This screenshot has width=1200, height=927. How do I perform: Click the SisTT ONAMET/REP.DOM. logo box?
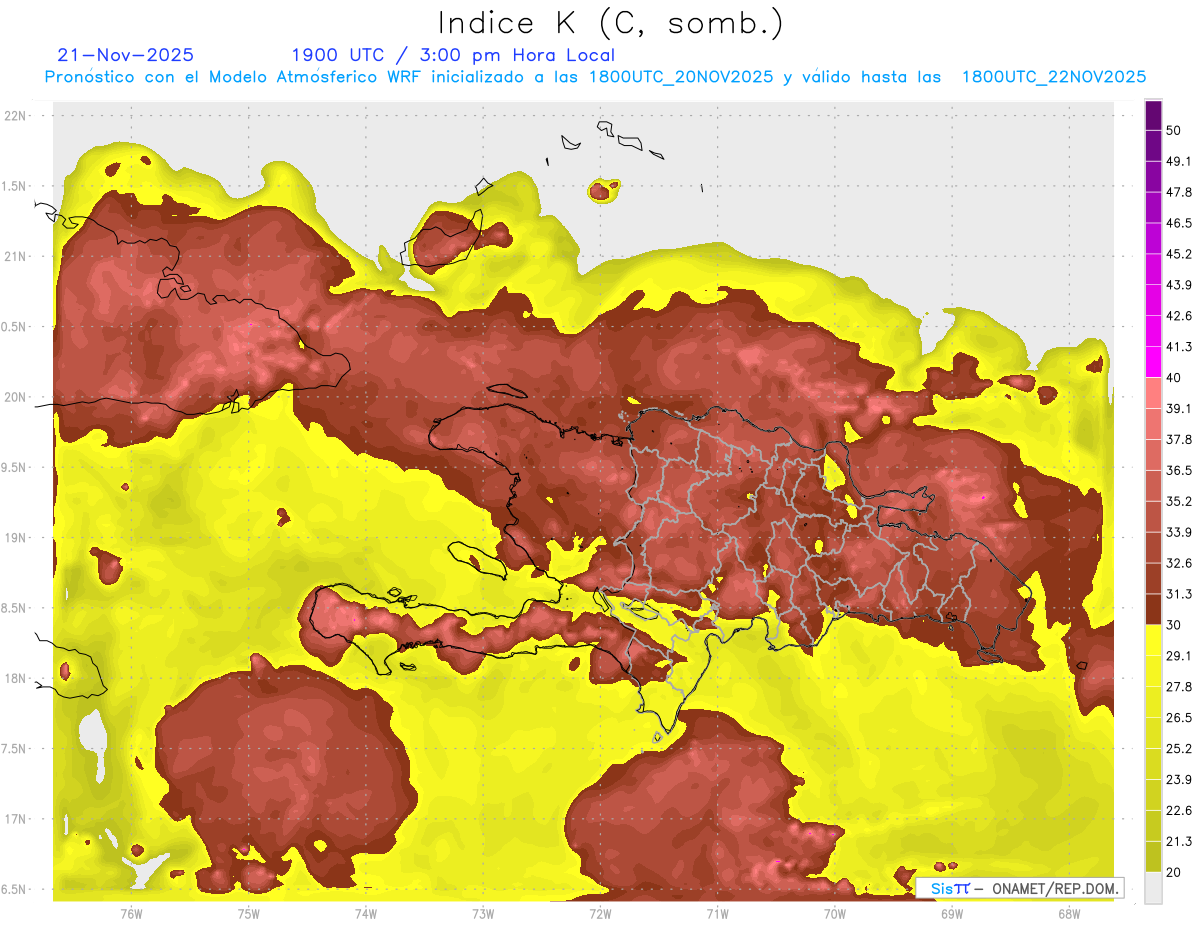point(1020,888)
